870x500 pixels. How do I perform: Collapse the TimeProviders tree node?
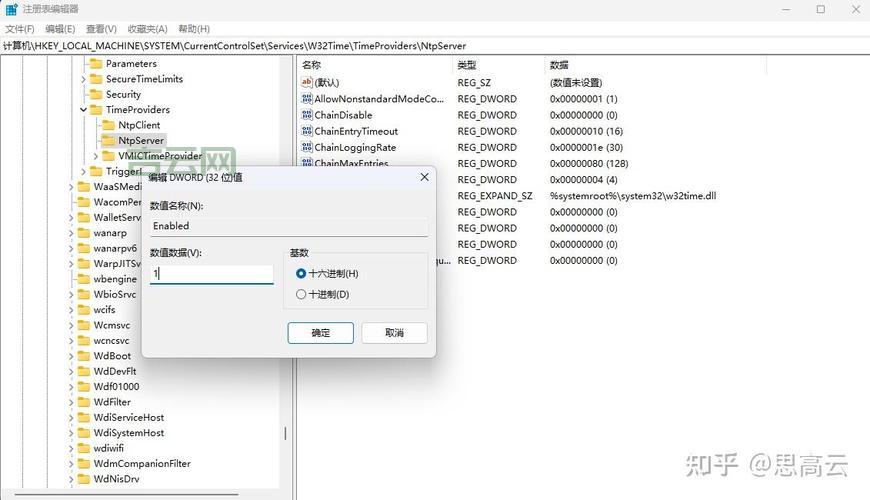click(x=83, y=109)
